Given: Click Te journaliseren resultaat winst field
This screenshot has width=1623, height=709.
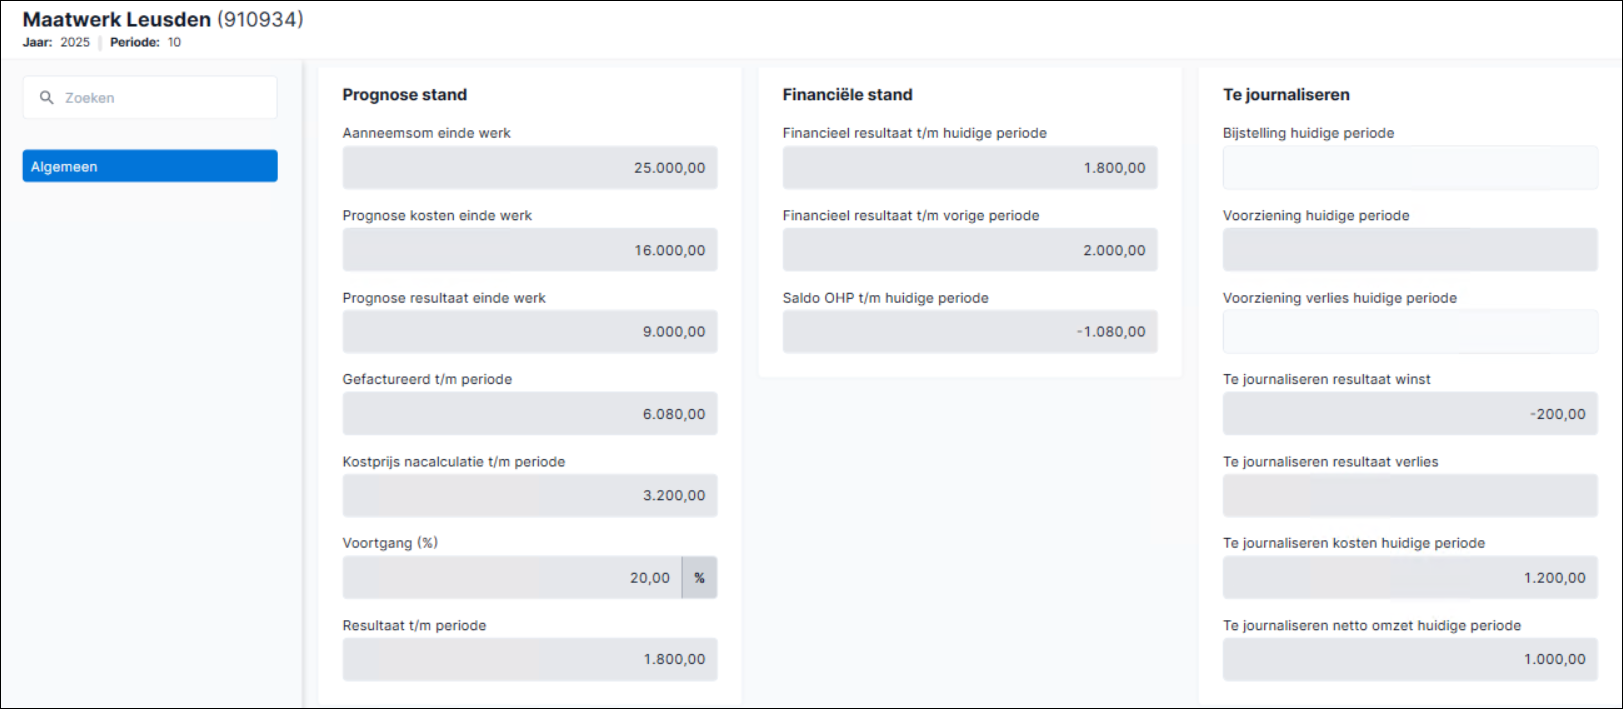Looking at the screenshot, I should pyautogui.click(x=1410, y=414).
